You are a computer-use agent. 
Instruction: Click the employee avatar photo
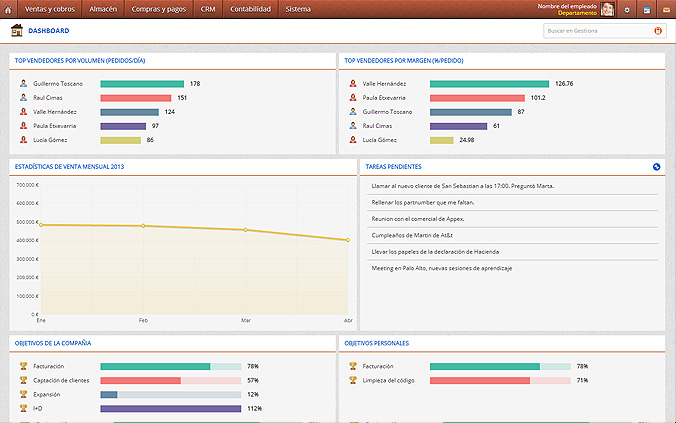pyautogui.click(x=607, y=9)
